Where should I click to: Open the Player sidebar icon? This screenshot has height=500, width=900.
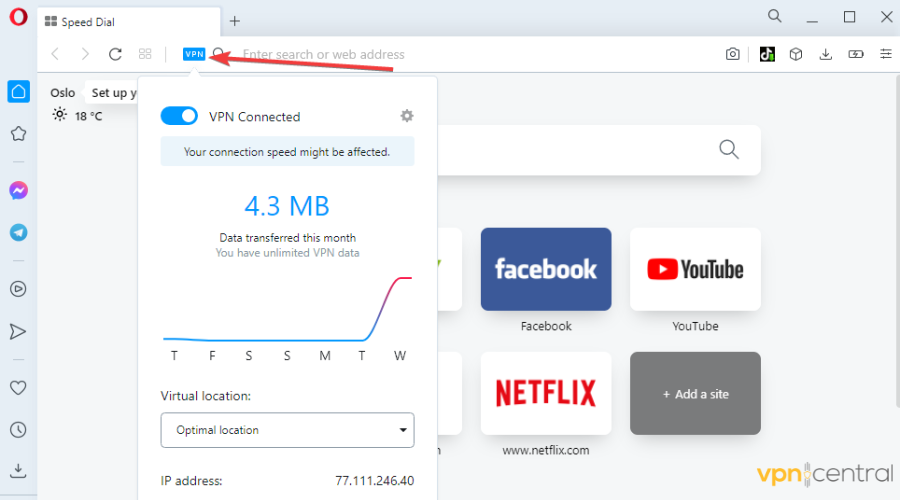click(x=18, y=289)
